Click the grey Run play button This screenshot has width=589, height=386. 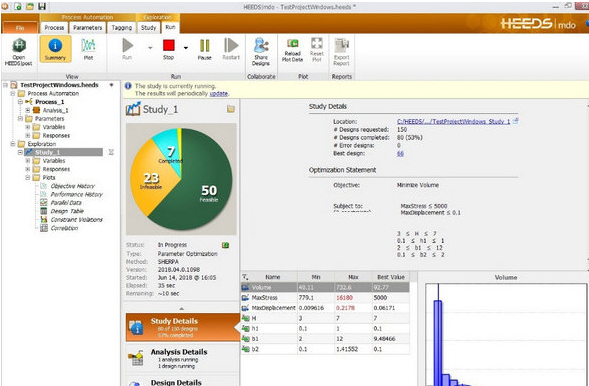click(127, 49)
